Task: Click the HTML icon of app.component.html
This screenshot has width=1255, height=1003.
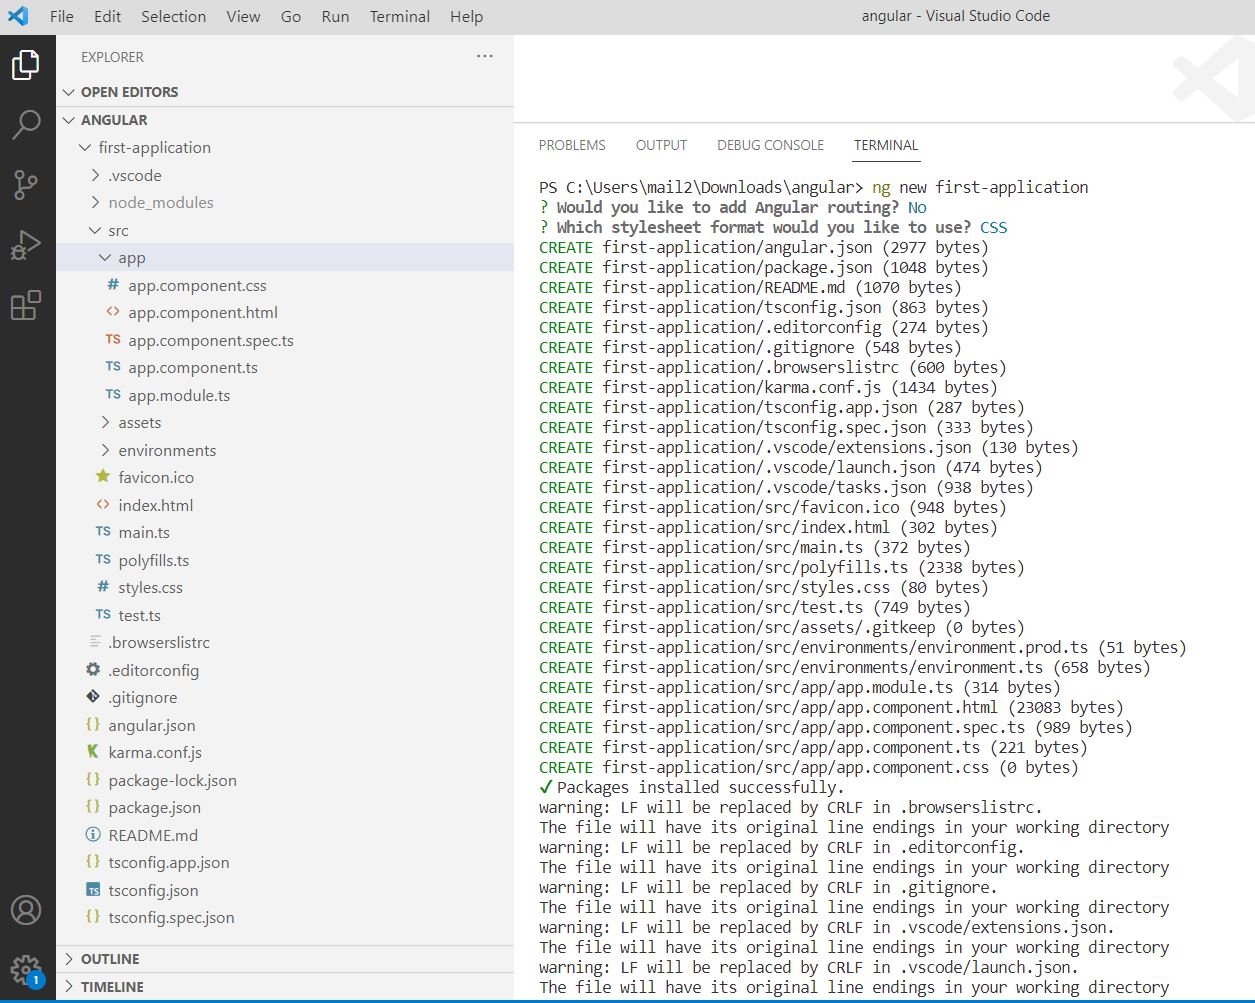Action: click(113, 312)
